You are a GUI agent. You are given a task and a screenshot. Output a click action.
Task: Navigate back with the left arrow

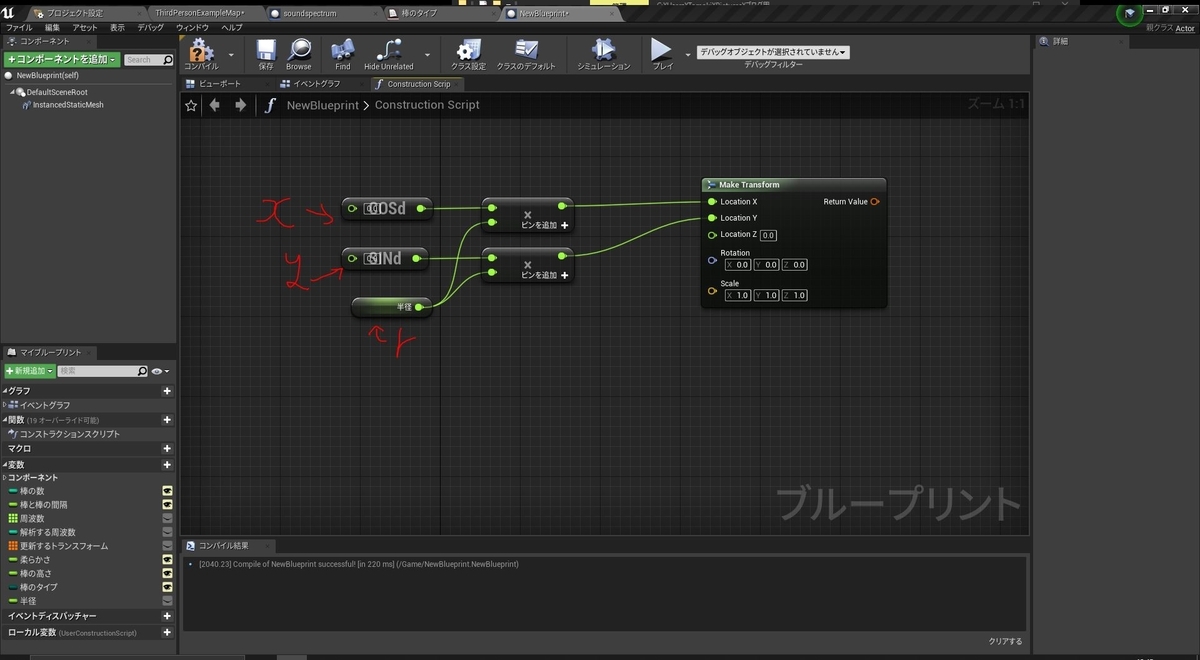[214, 105]
